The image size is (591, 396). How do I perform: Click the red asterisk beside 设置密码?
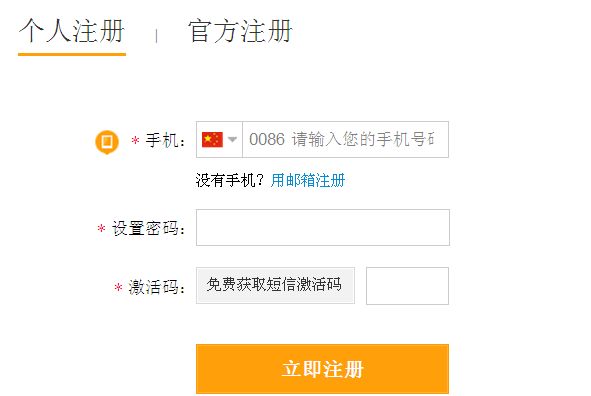(x=101, y=228)
